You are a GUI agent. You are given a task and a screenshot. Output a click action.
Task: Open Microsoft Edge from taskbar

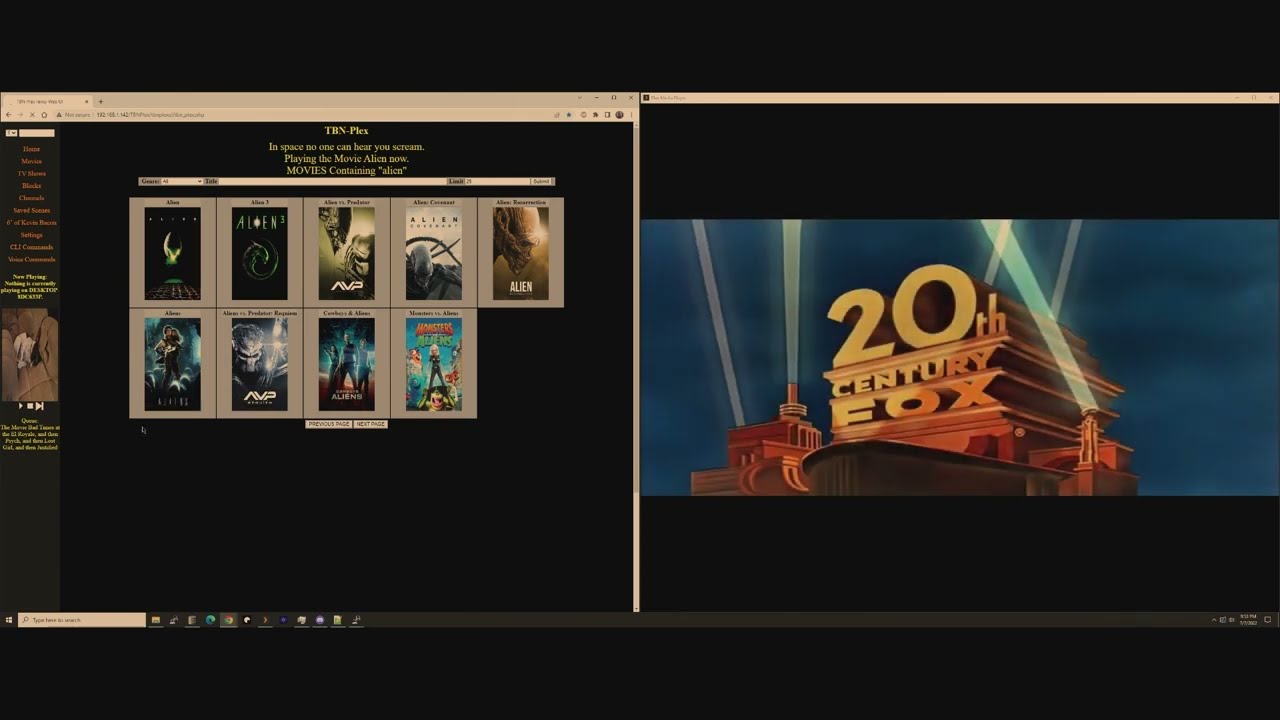click(x=210, y=620)
